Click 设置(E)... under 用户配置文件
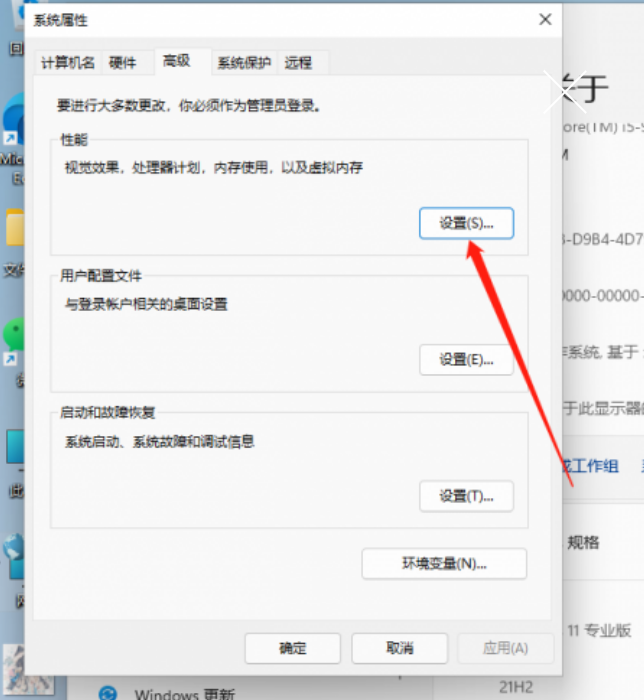 [x=466, y=359]
